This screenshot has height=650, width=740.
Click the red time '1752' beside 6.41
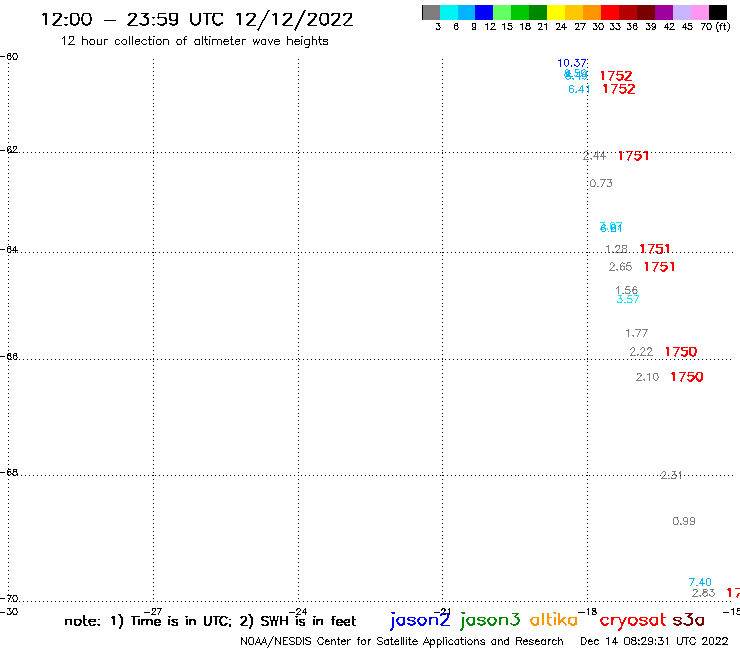click(619, 89)
